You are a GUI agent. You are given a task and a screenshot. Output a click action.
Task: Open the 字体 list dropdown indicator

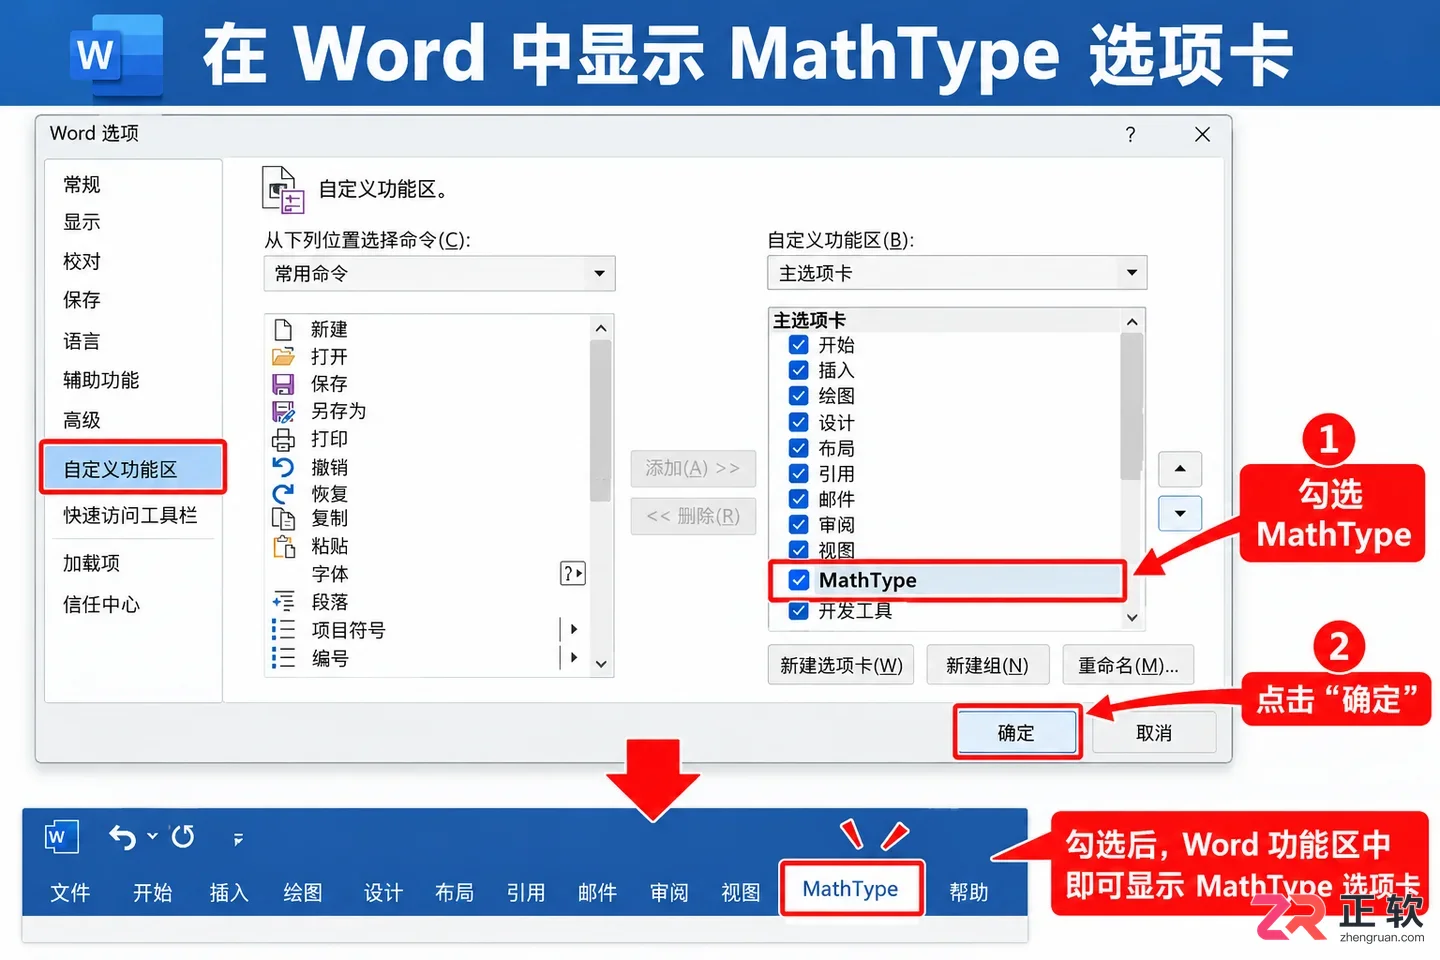[572, 573]
